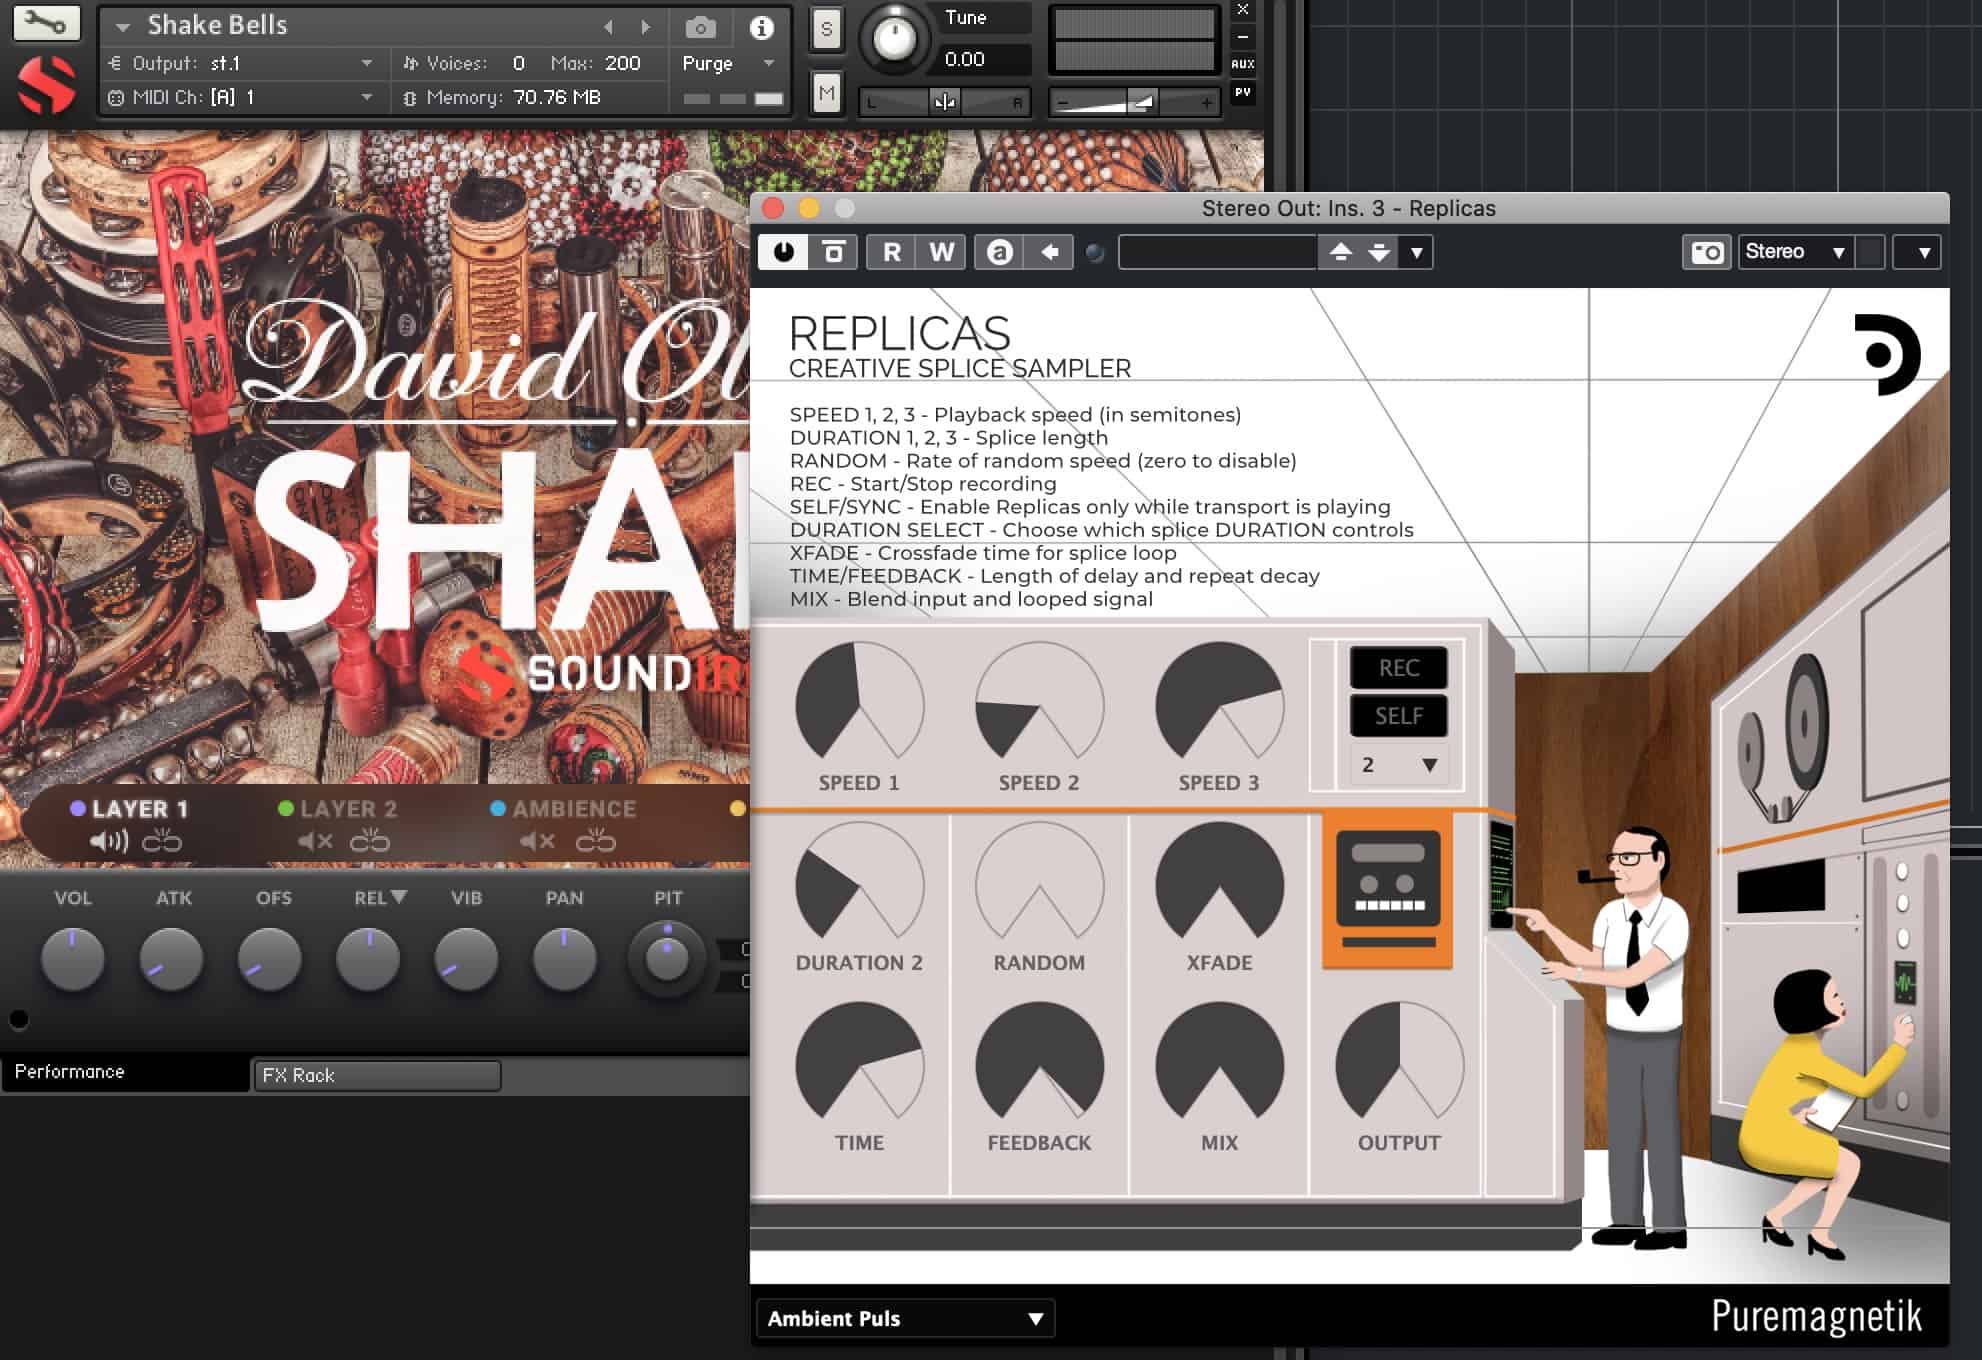Open the preset management dropdown arrow

point(1416,252)
